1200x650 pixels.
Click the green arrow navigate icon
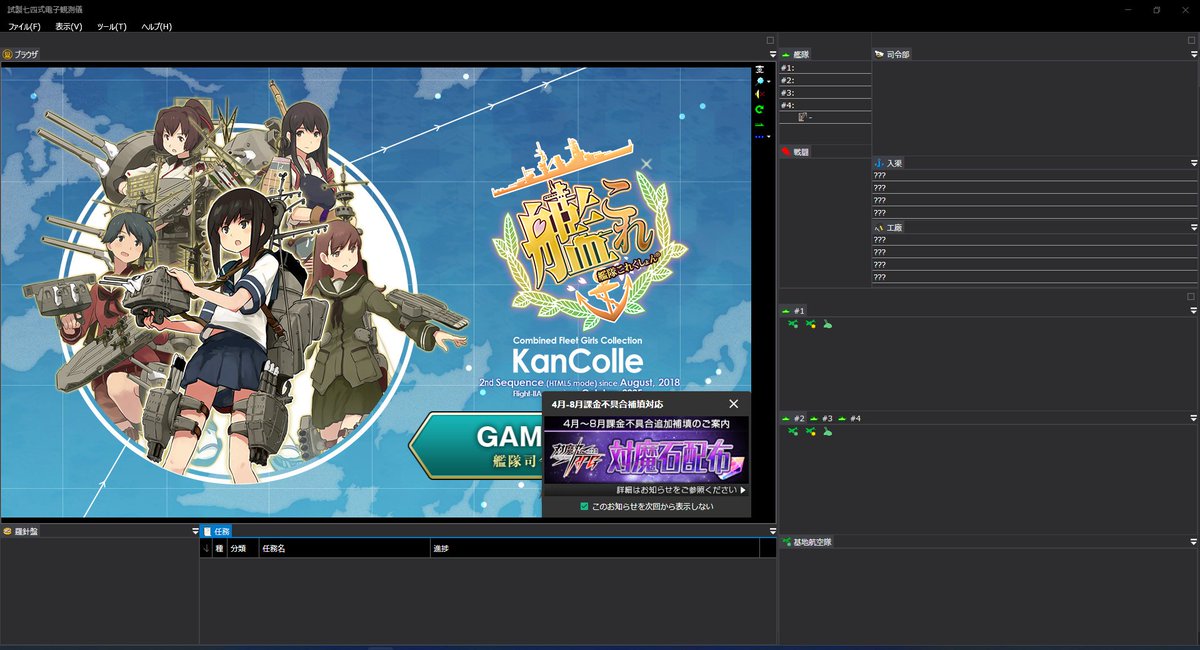coord(760,123)
